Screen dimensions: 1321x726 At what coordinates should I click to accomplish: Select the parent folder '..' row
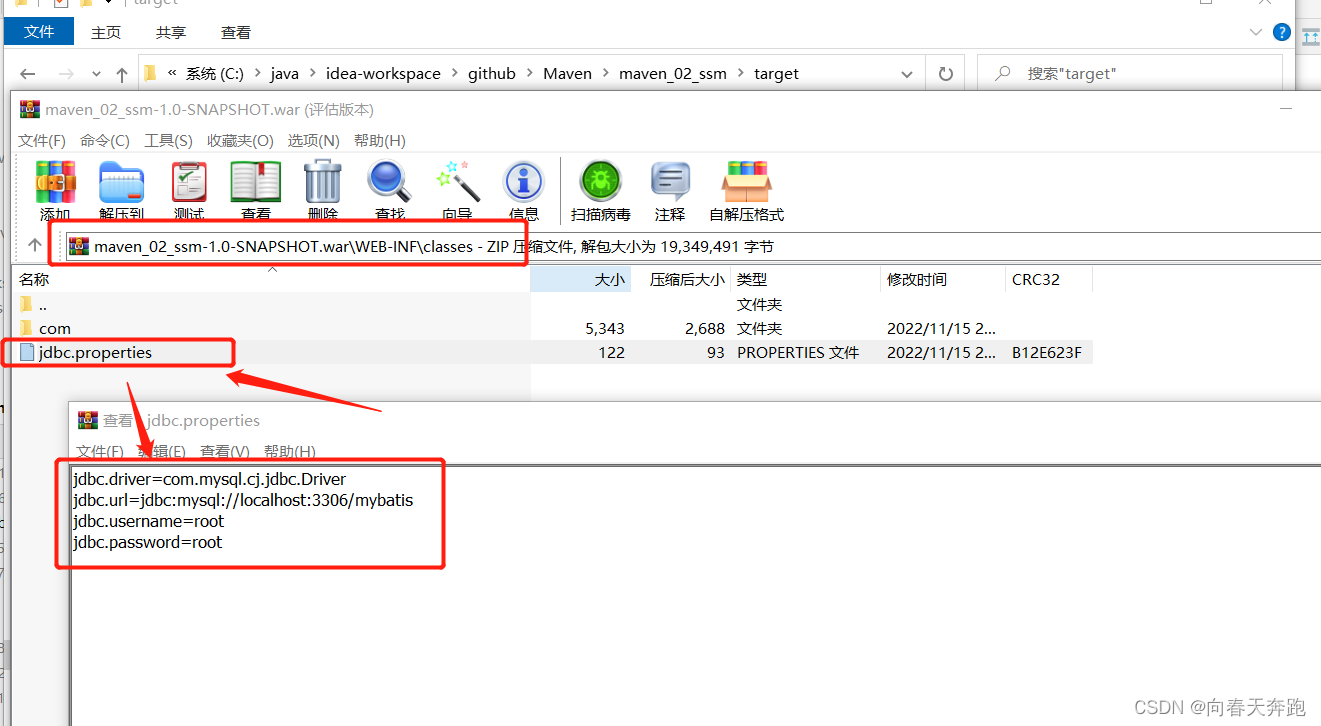[x=551, y=304]
